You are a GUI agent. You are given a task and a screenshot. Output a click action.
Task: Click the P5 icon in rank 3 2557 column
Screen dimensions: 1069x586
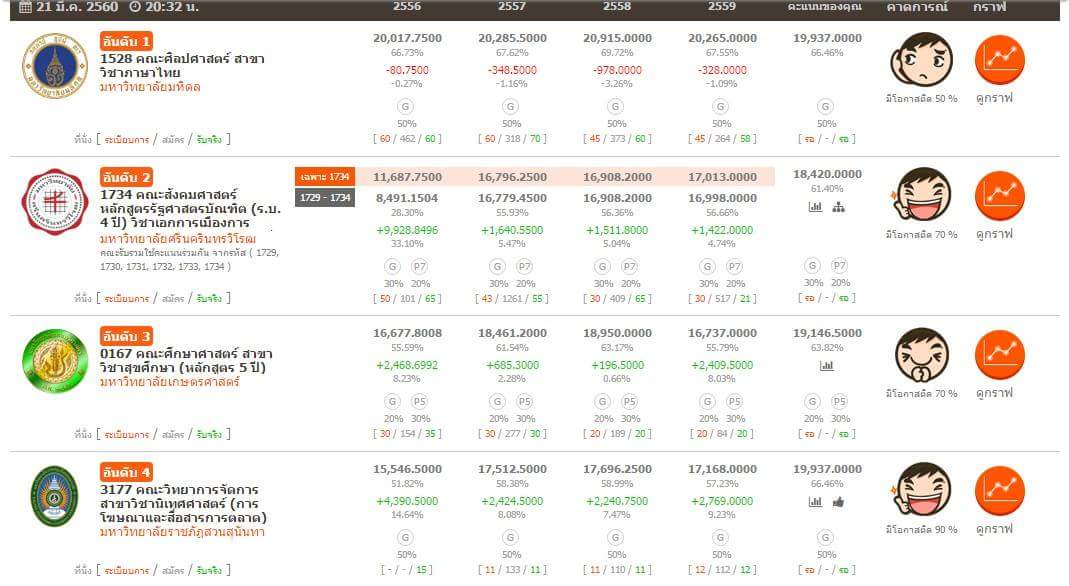point(524,401)
